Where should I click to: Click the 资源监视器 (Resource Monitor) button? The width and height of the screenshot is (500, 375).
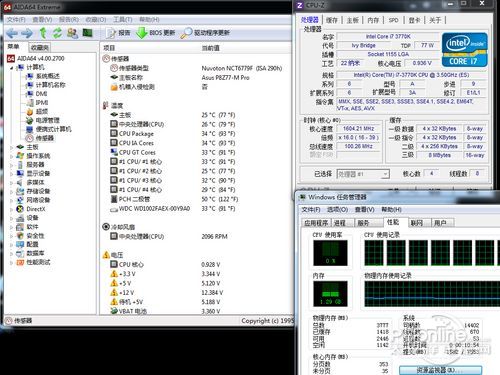440,370
